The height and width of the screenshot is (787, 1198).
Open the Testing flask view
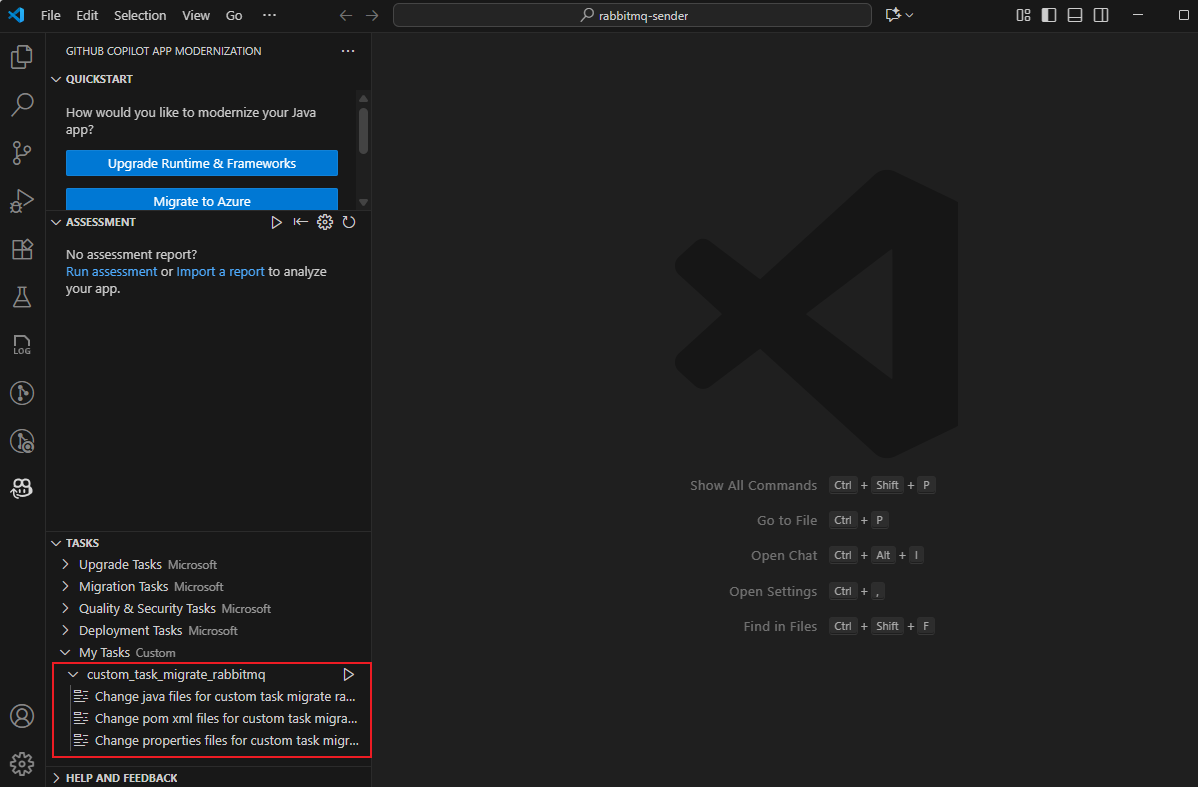[x=22, y=296]
